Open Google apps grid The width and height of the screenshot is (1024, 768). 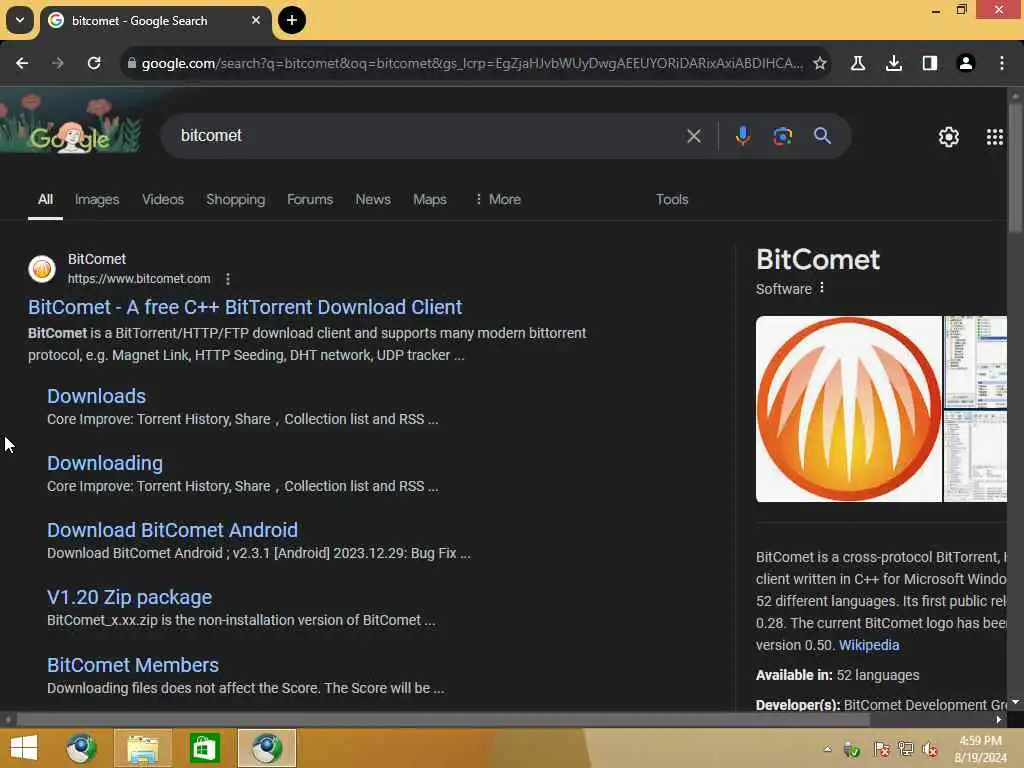click(994, 136)
